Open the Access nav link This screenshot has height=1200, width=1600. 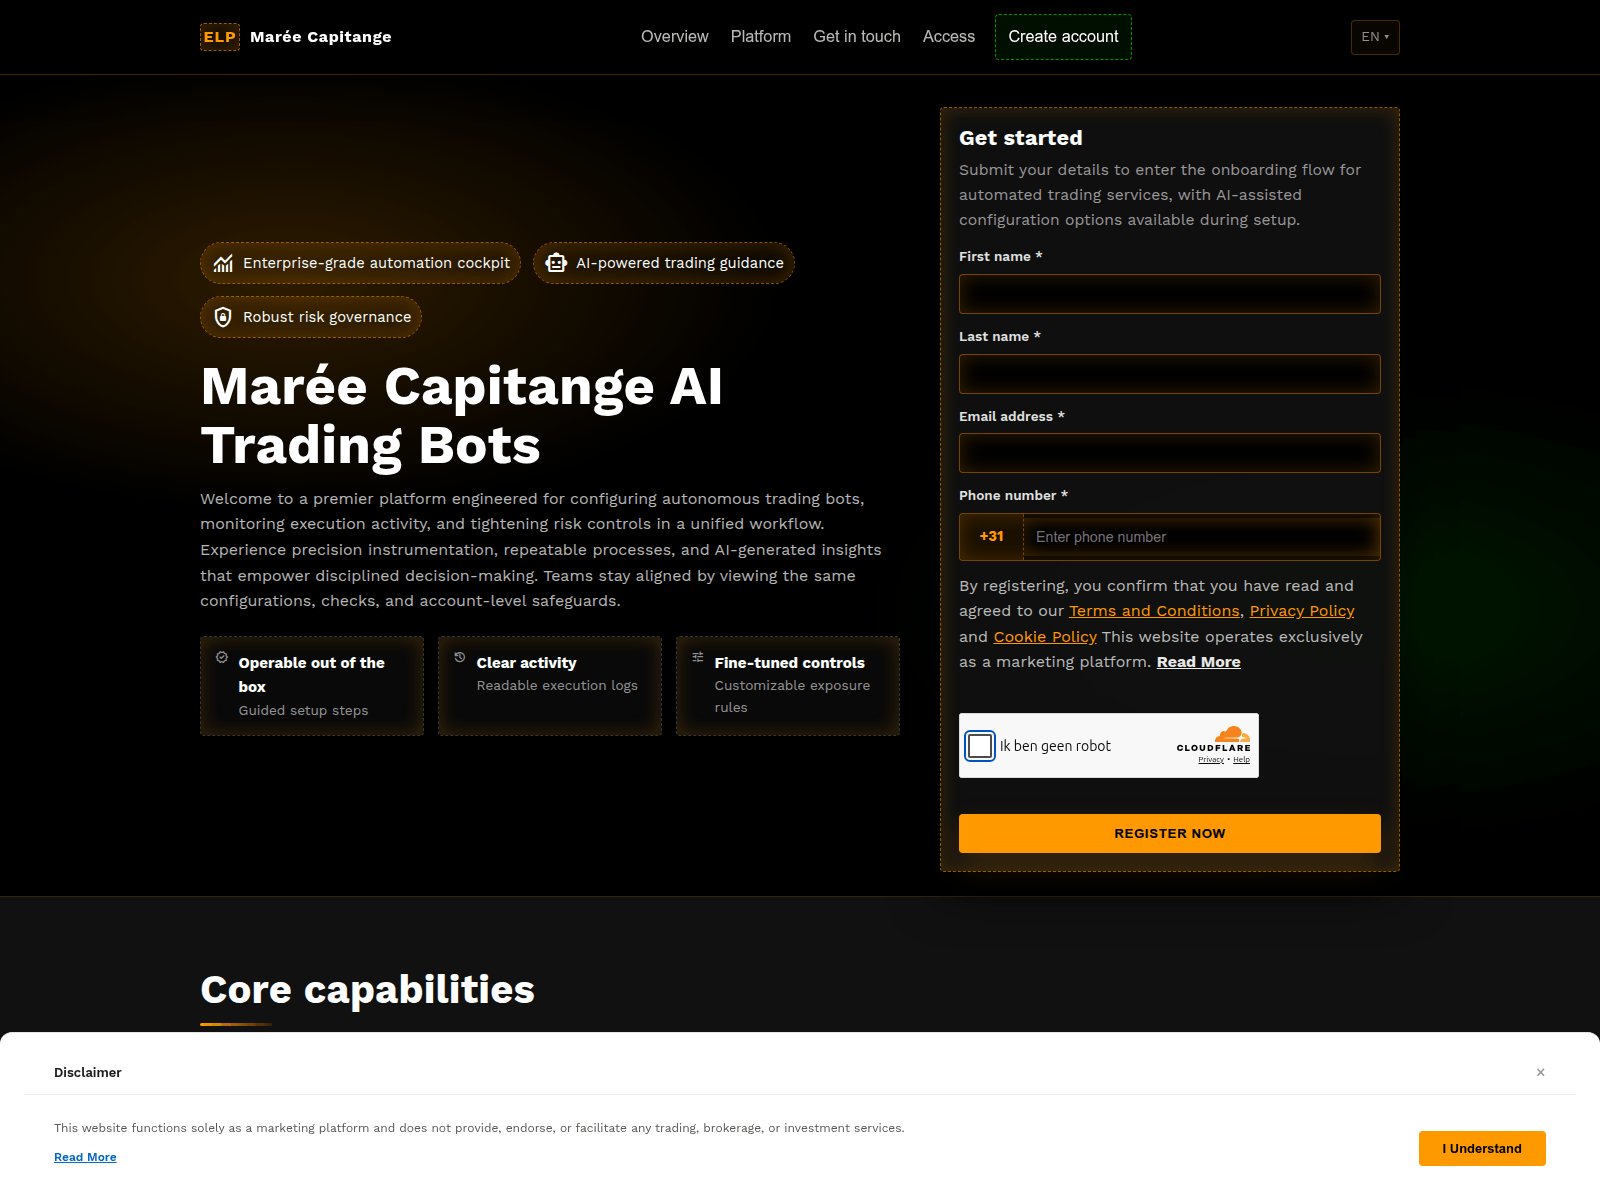coord(949,37)
